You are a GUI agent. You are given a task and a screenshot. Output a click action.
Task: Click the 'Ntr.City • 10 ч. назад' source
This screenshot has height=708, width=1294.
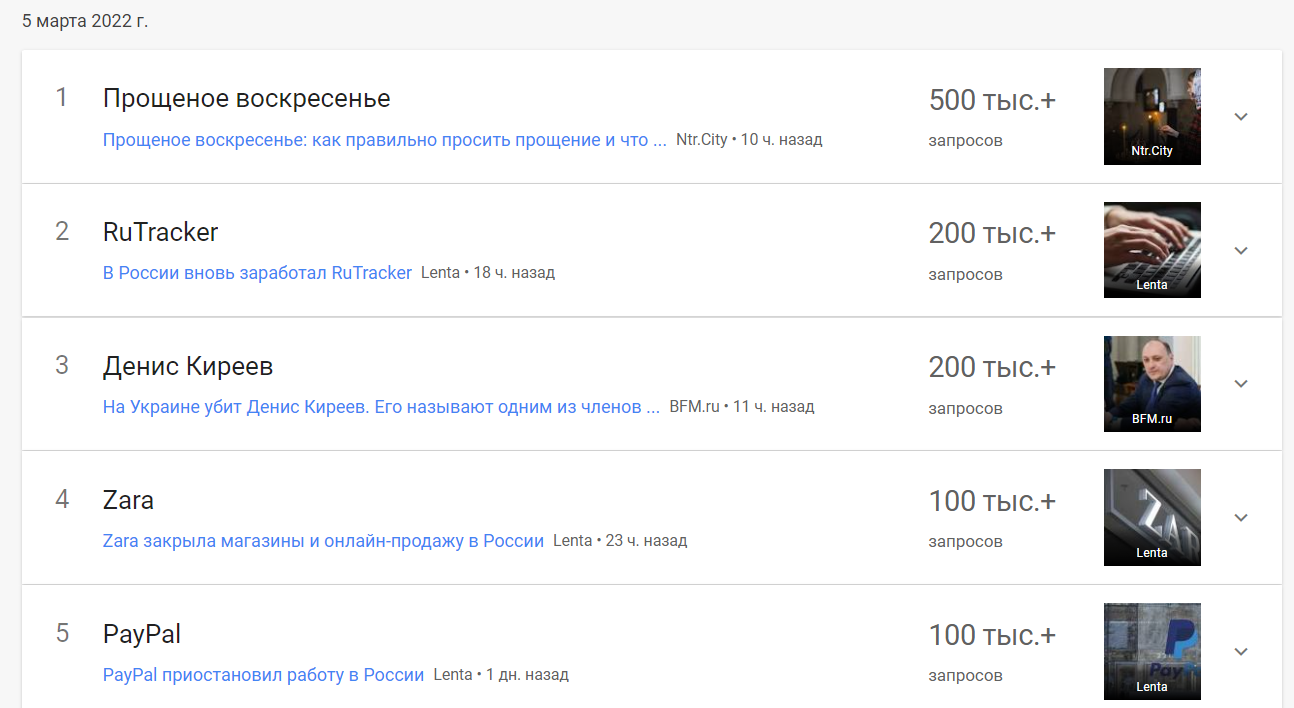tap(749, 140)
